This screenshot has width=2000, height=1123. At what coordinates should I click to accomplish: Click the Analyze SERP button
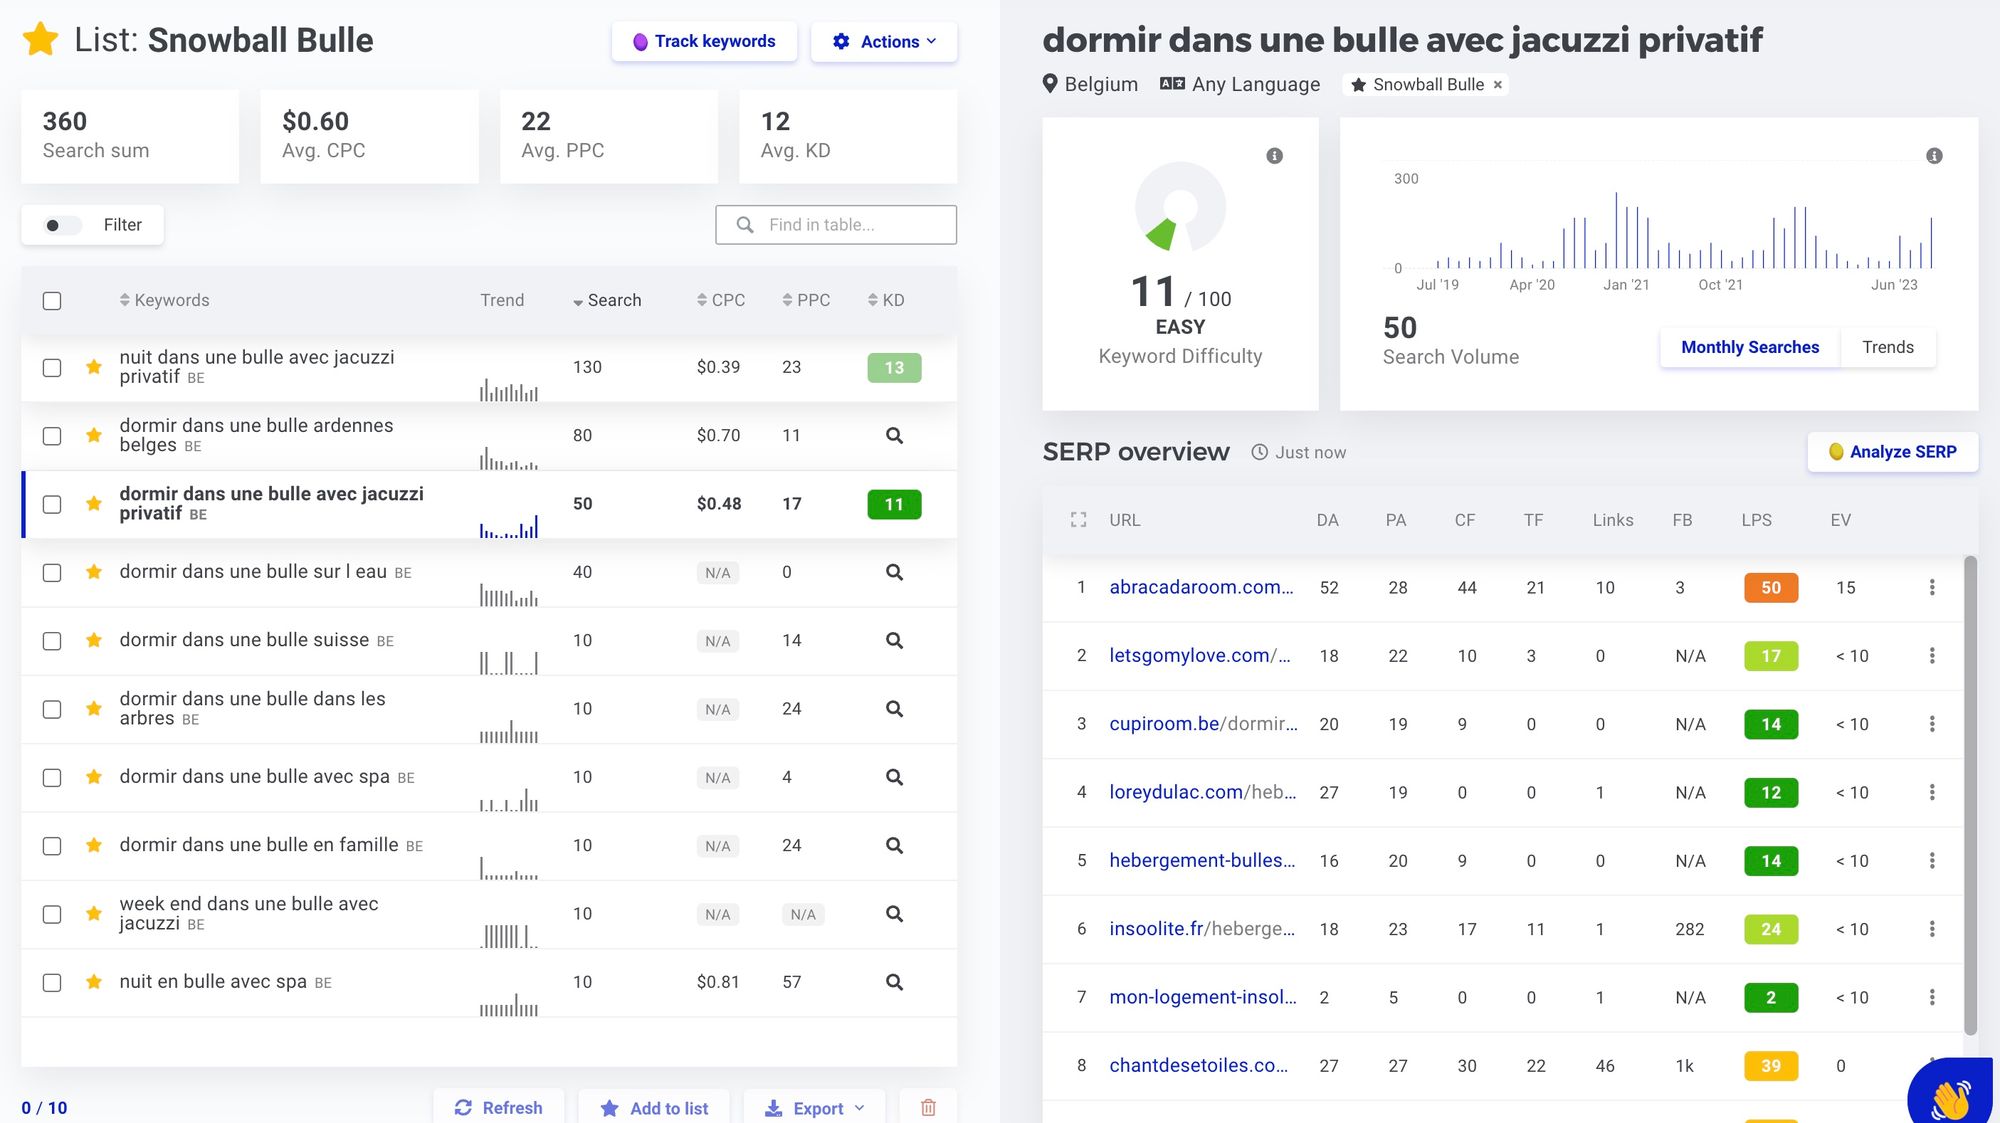(x=1892, y=452)
